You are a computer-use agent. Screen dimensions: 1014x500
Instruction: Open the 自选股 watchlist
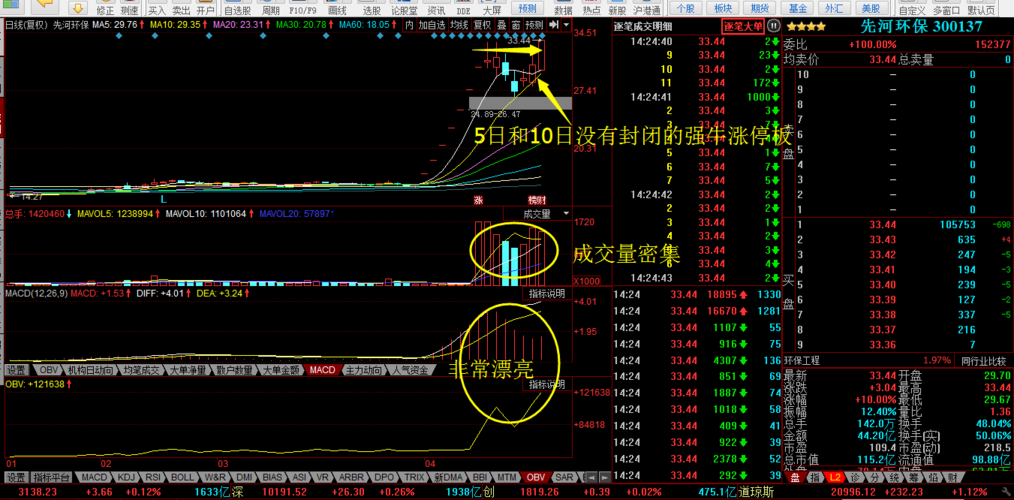237,8
